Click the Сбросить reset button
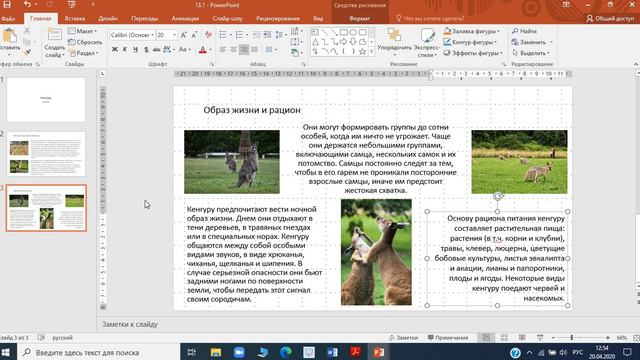 tap(85, 42)
